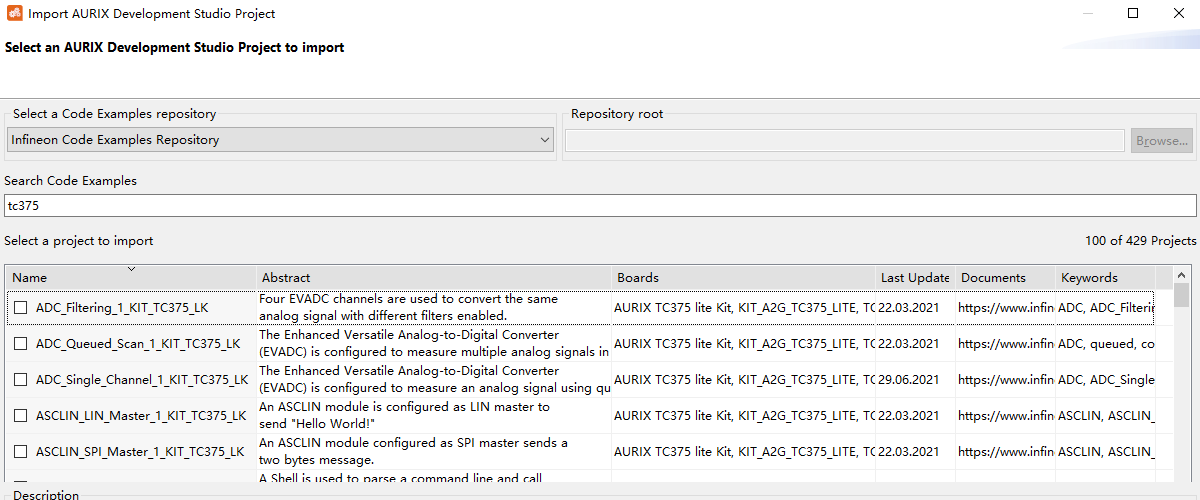This screenshot has height=500, width=1200.
Task: Select the ASCLIN_SPI_Master_1_KIT_TC375_LK project name
Action: (x=140, y=452)
